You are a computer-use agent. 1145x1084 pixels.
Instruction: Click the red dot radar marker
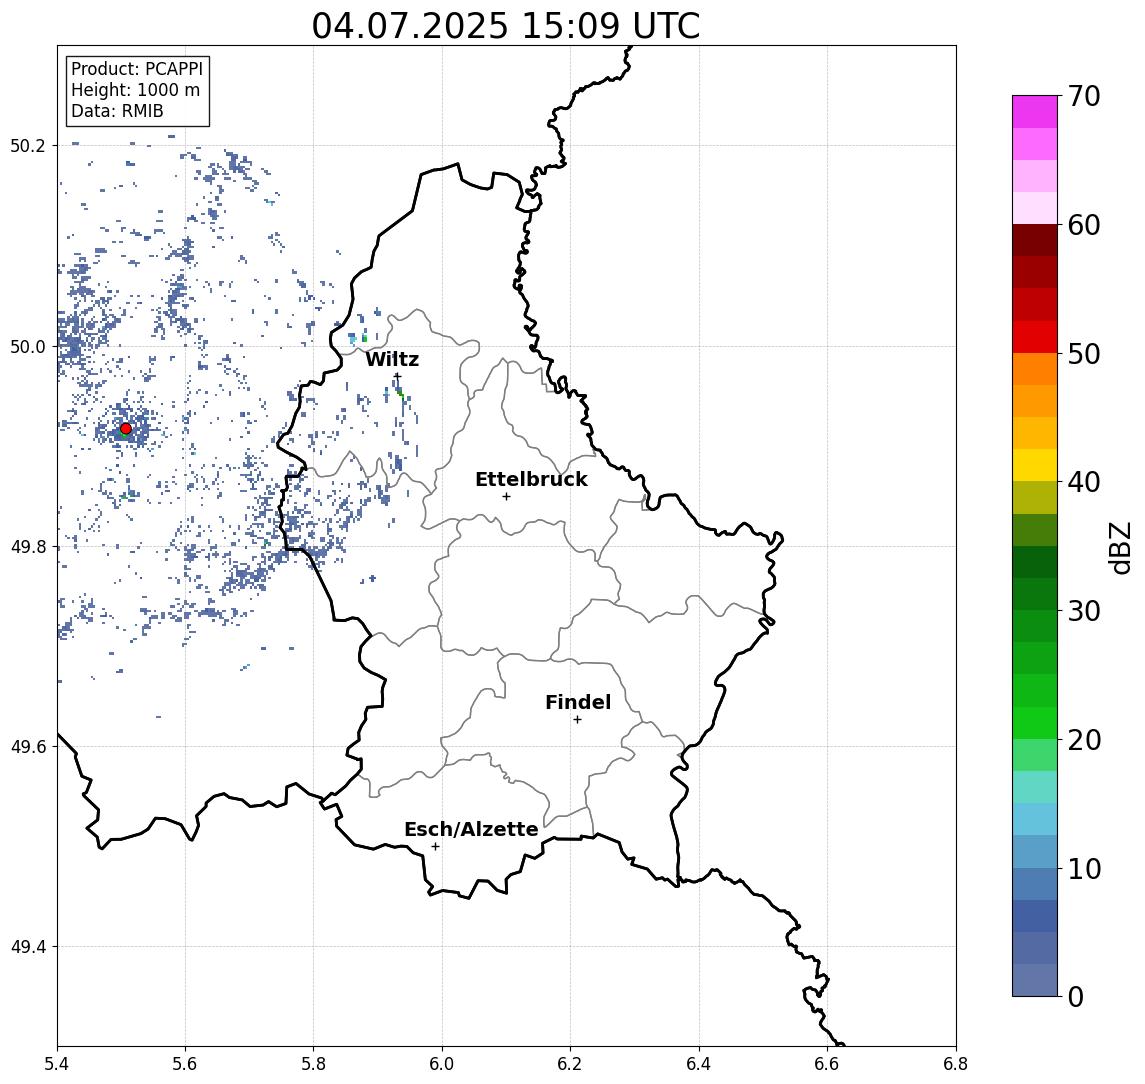coord(126,429)
